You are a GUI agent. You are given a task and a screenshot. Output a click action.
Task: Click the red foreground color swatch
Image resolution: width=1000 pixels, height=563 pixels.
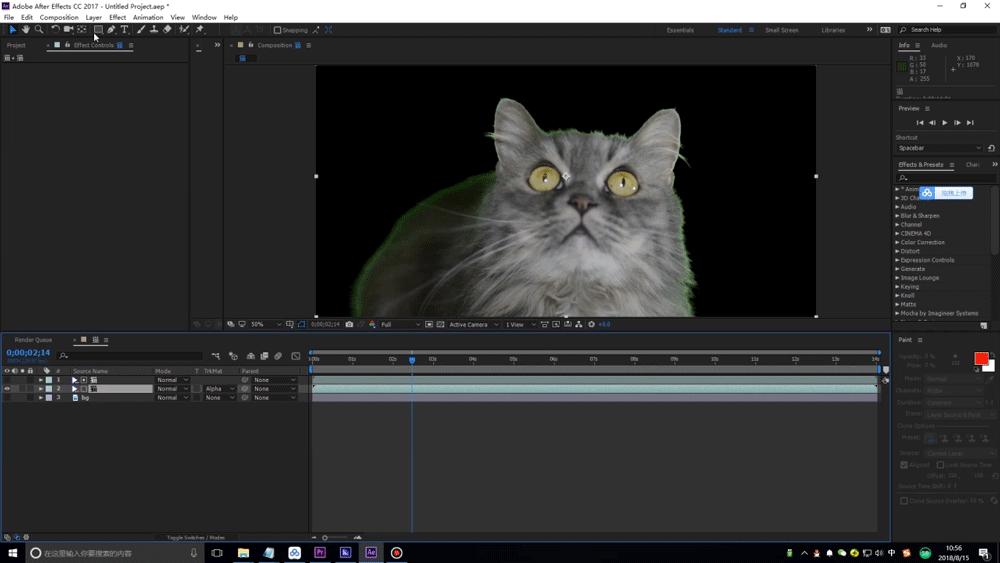point(981,358)
